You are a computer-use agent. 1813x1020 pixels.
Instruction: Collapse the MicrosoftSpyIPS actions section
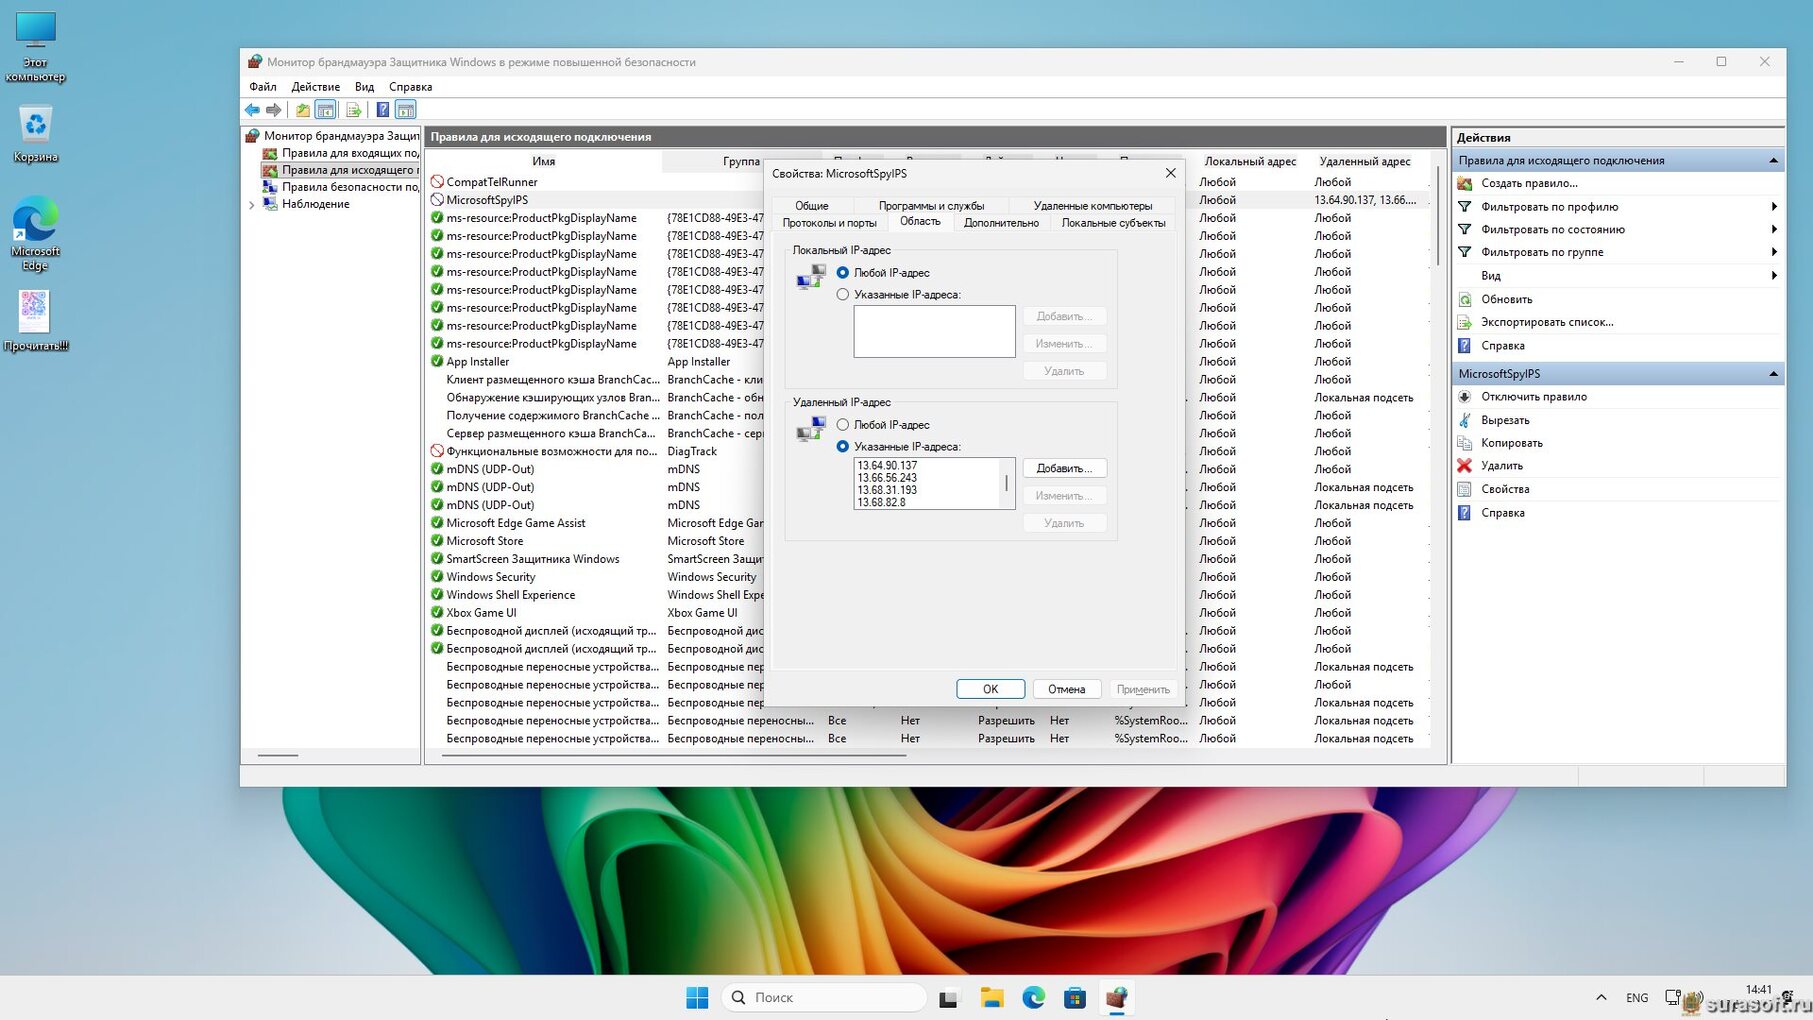(x=1773, y=374)
